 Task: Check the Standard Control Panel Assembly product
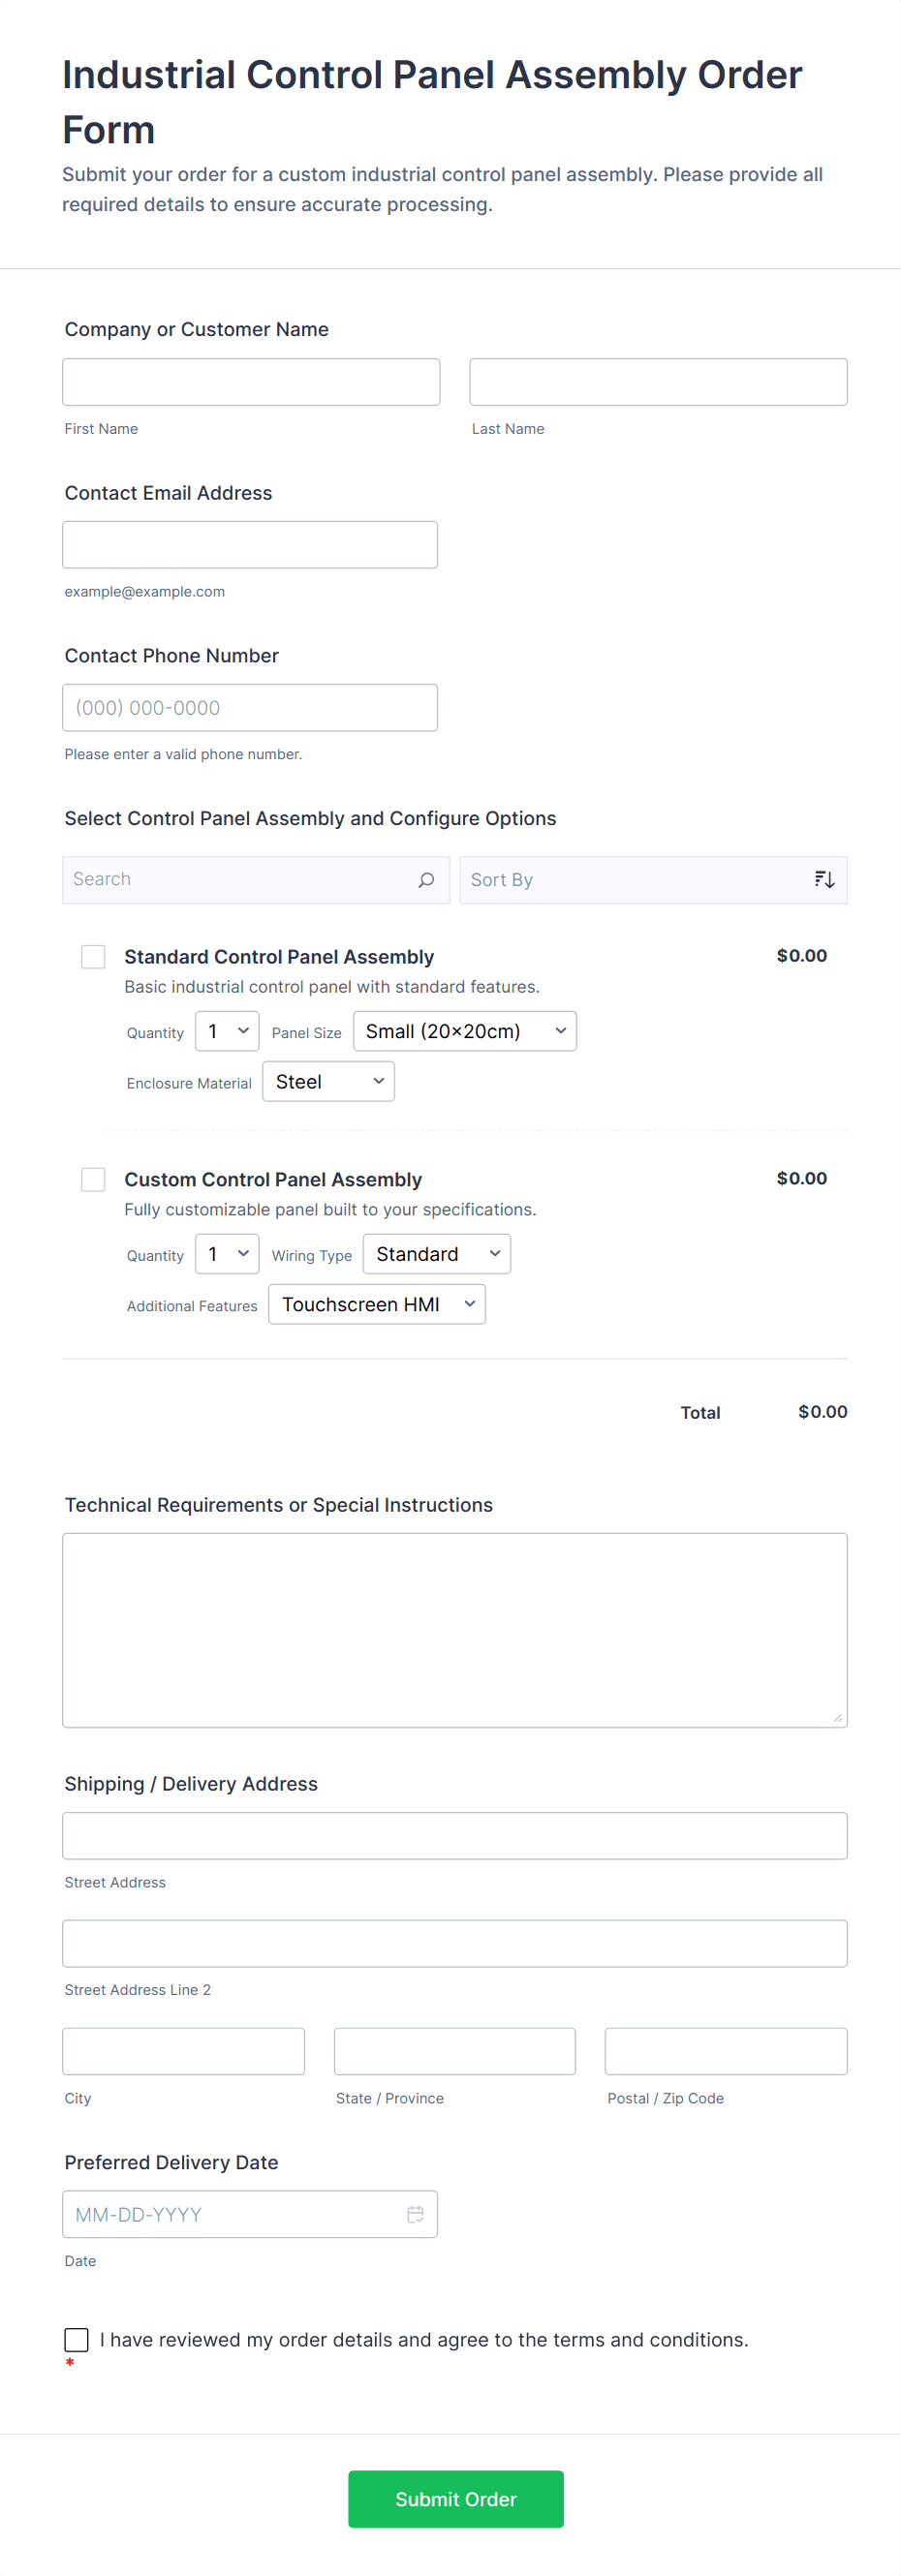(x=92, y=956)
